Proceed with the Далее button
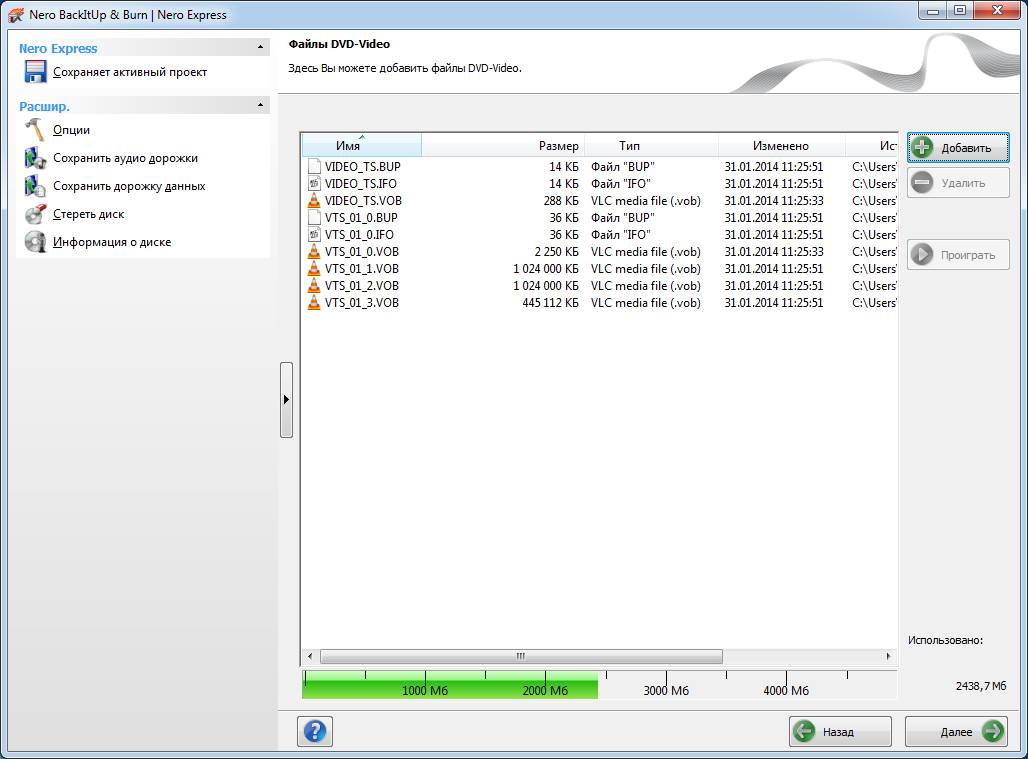1028x759 pixels. [x=956, y=731]
